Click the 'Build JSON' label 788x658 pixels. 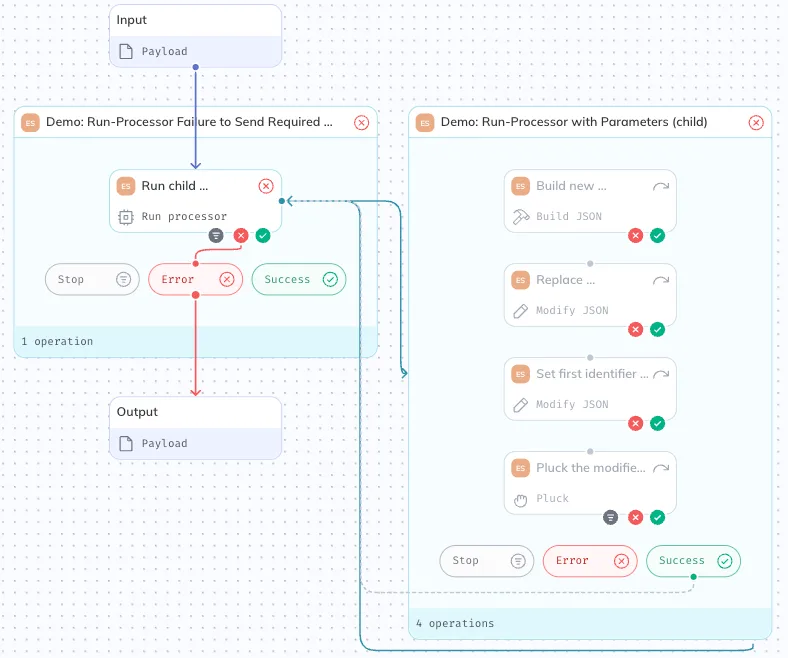tap(569, 217)
